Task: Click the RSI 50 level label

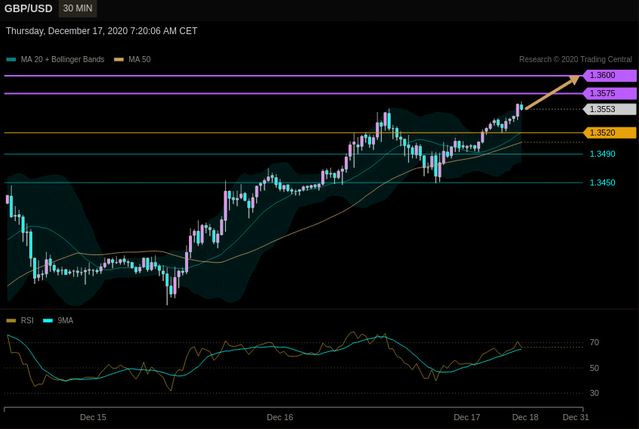Action: 594,368
